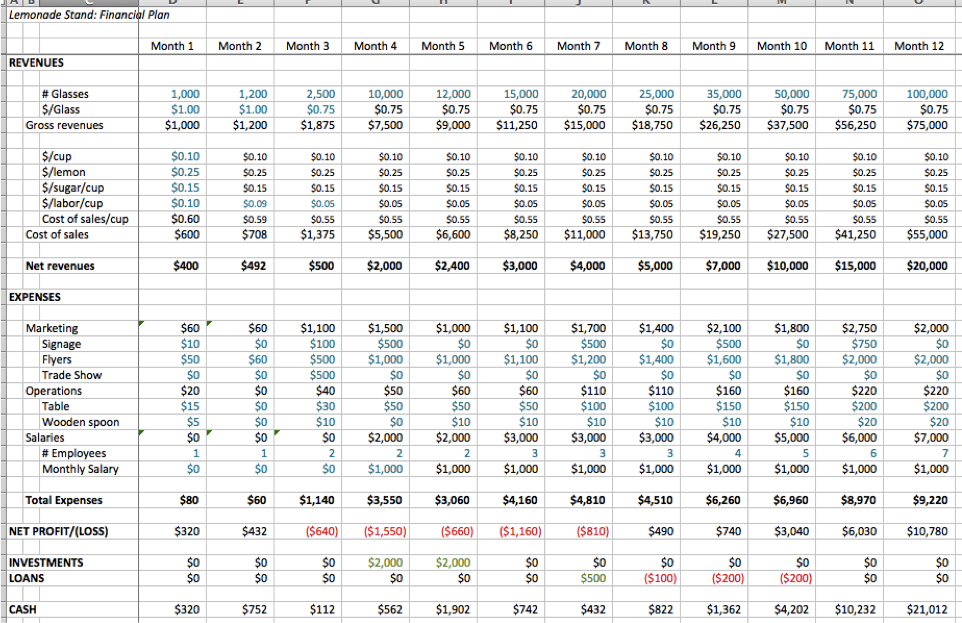Select the Month 1 table cost '$15'

tap(190, 406)
